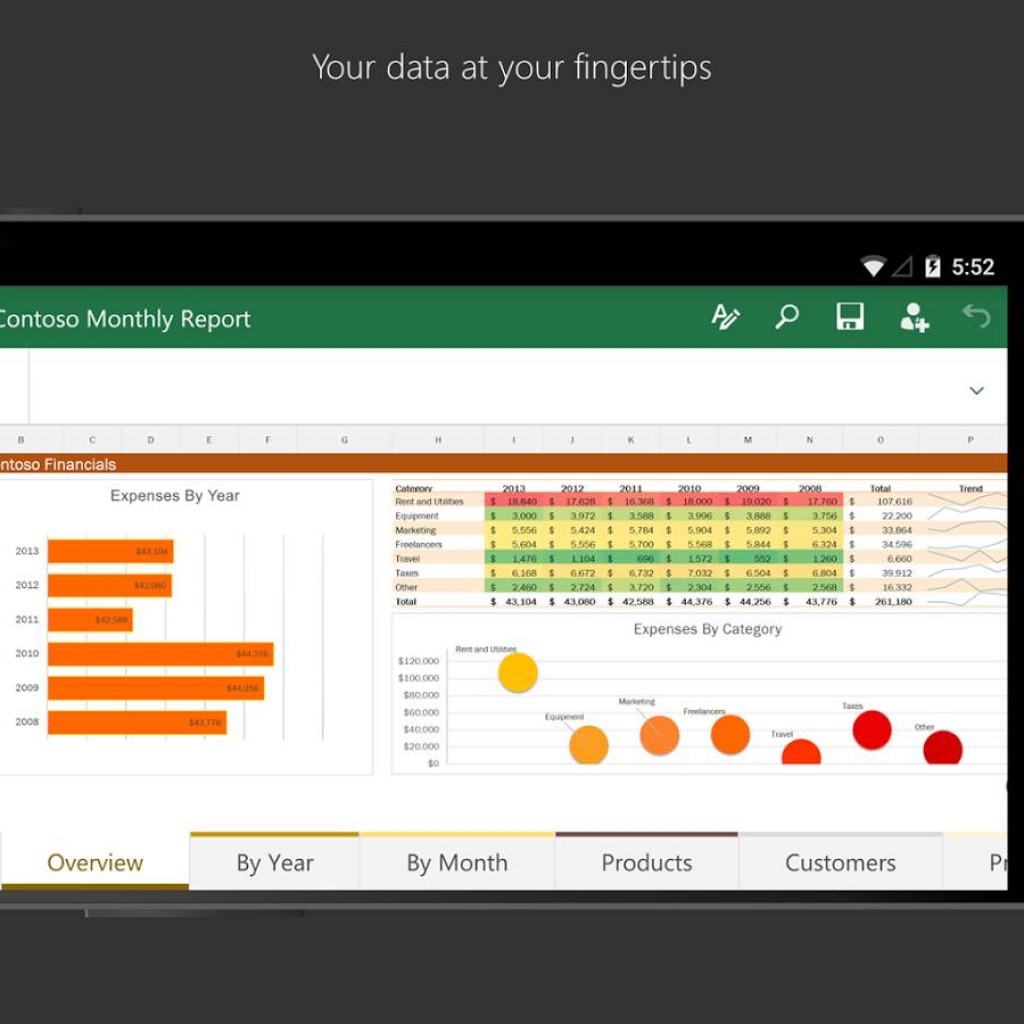Open the By Month sheet tab
Viewport: 1024px width, 1024px height.
(456, 863)
